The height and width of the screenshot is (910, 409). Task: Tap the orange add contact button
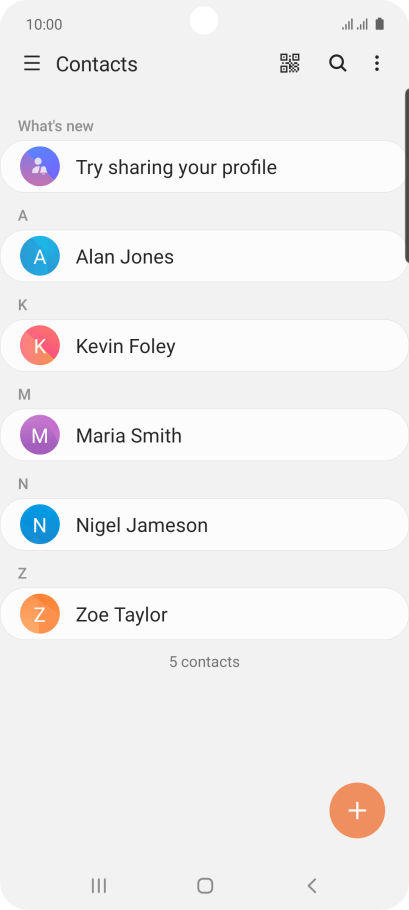coord(357,810)
